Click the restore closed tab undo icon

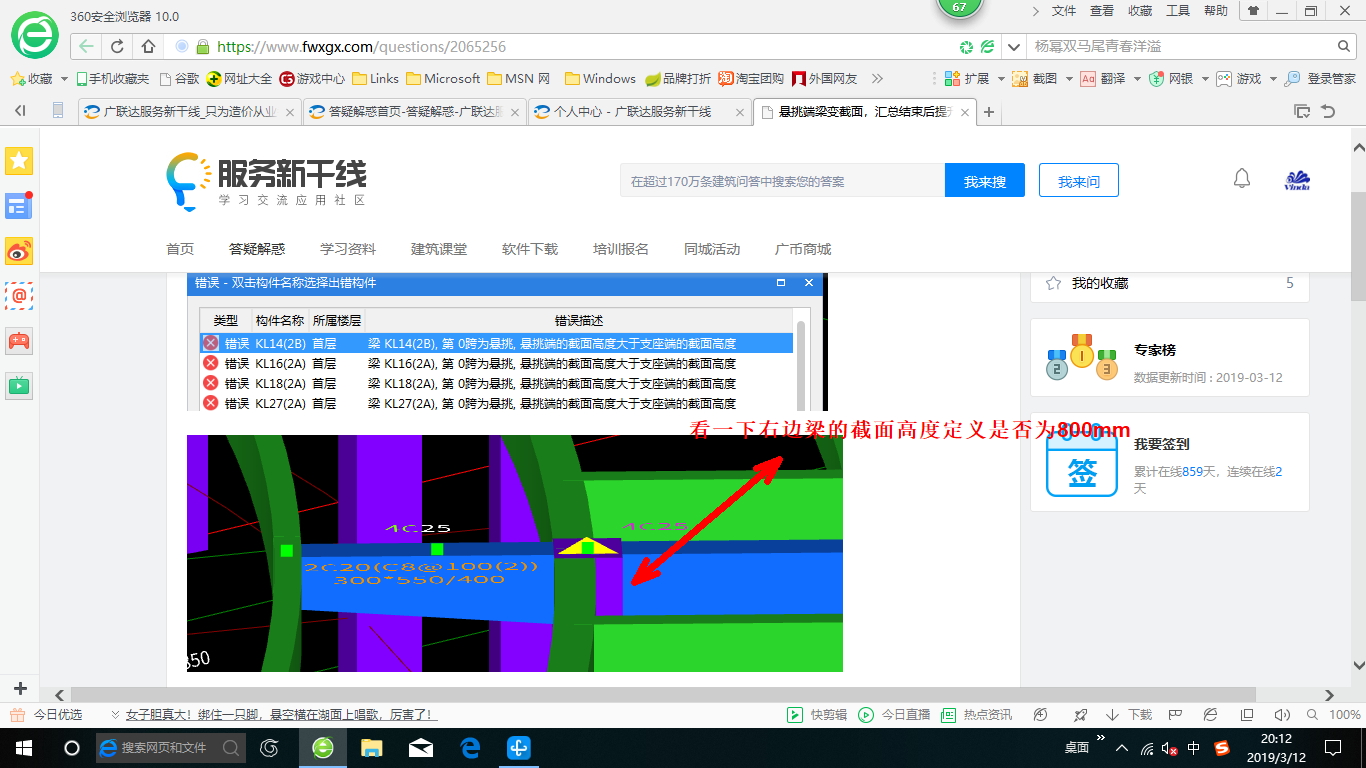click(x=1328, y=112)
